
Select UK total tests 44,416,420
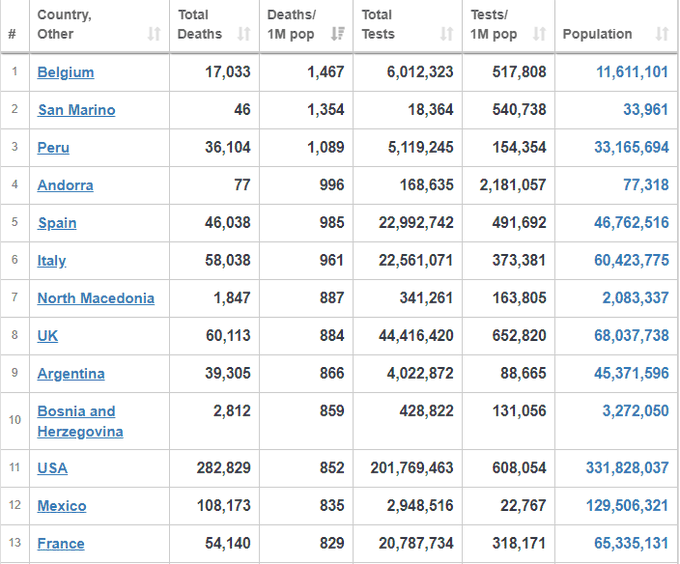[416, 336]
